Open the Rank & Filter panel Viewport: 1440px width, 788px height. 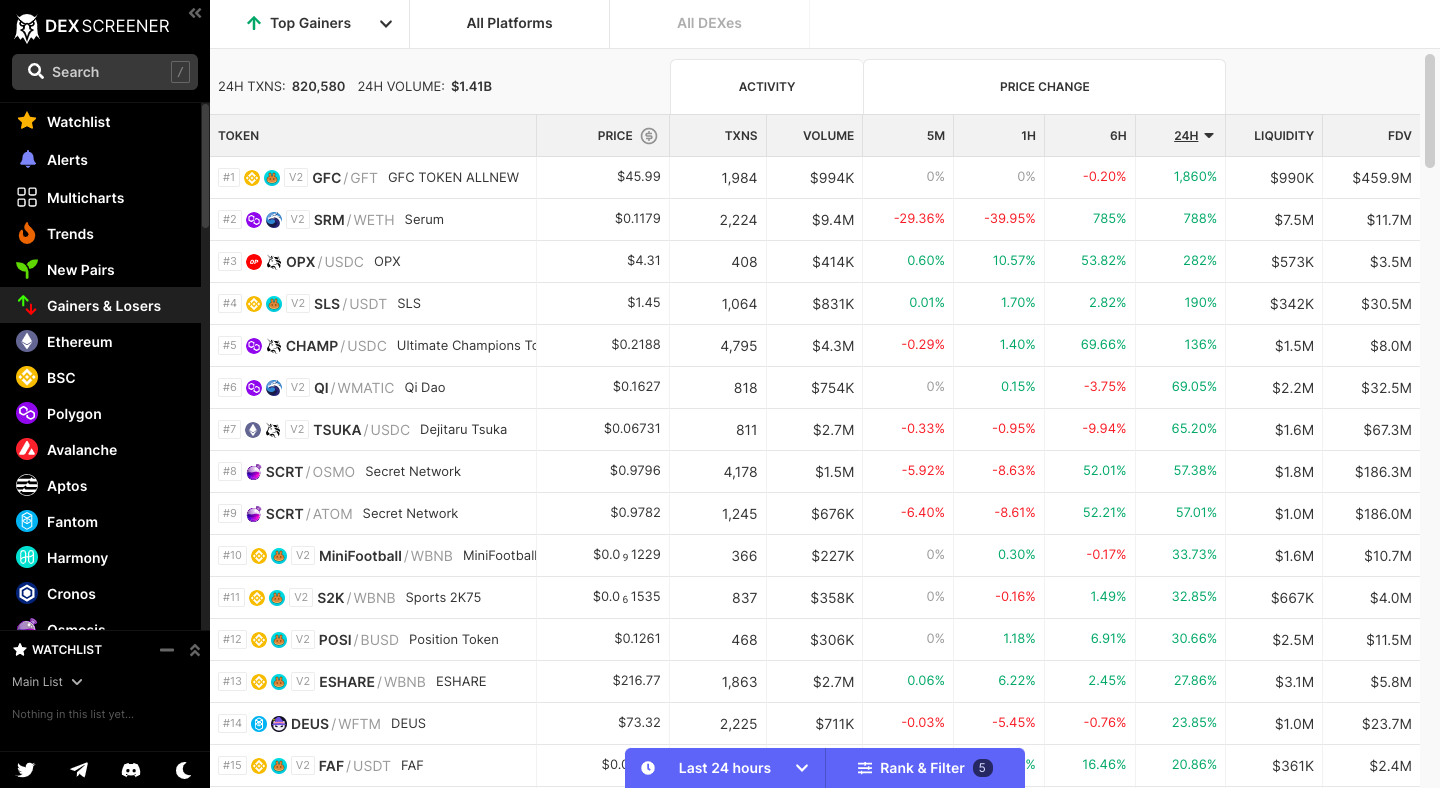[925, 768]
